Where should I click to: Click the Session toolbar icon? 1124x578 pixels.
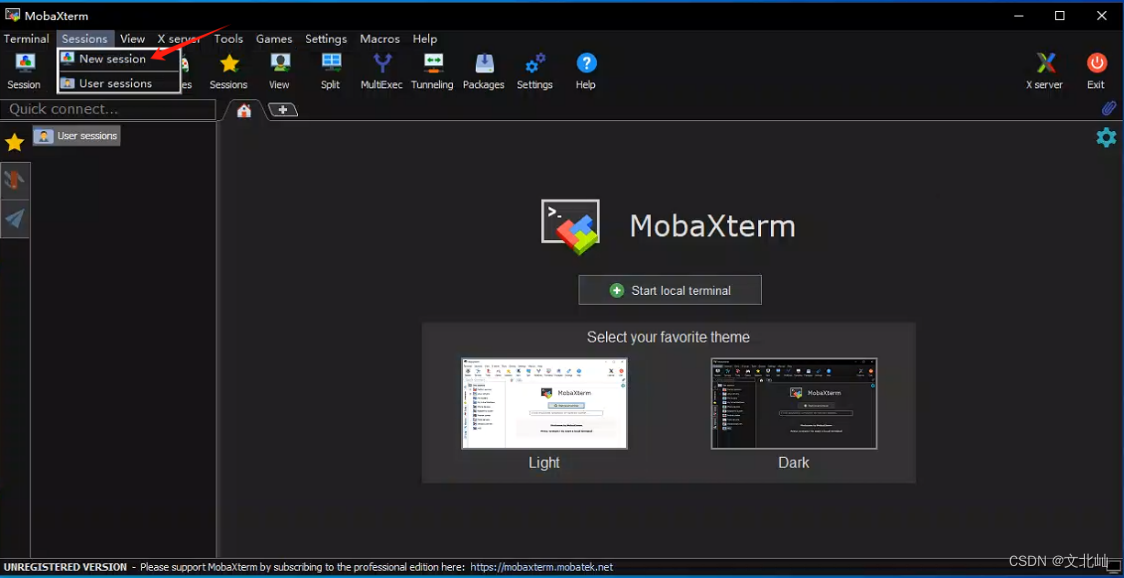[24, 72]
